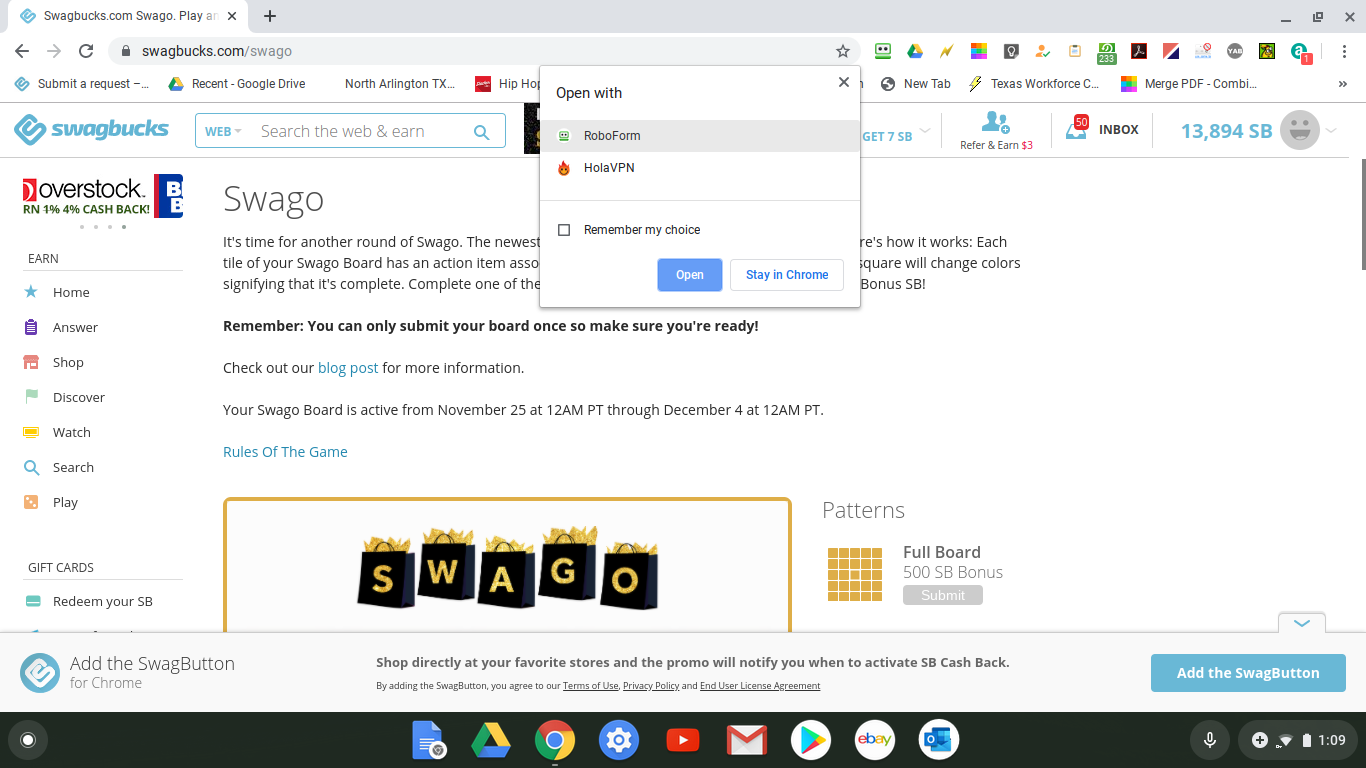
Task: Open Play in the Earn sidebar
Action: point(65,502)
